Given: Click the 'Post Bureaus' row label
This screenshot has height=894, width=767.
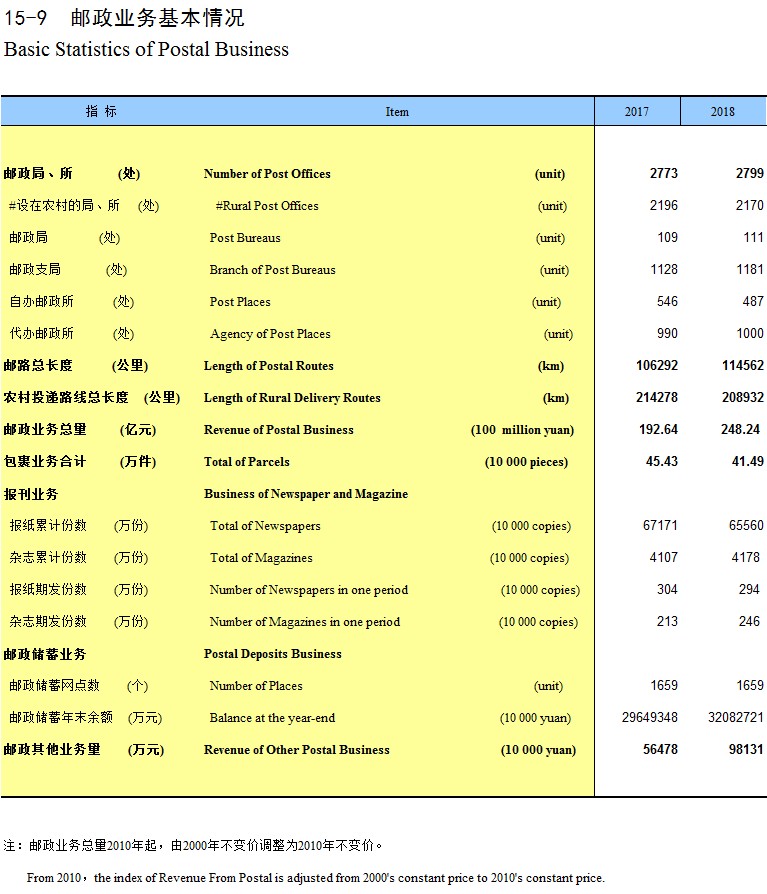Looking at the screenshot, I should click(245, 238).
